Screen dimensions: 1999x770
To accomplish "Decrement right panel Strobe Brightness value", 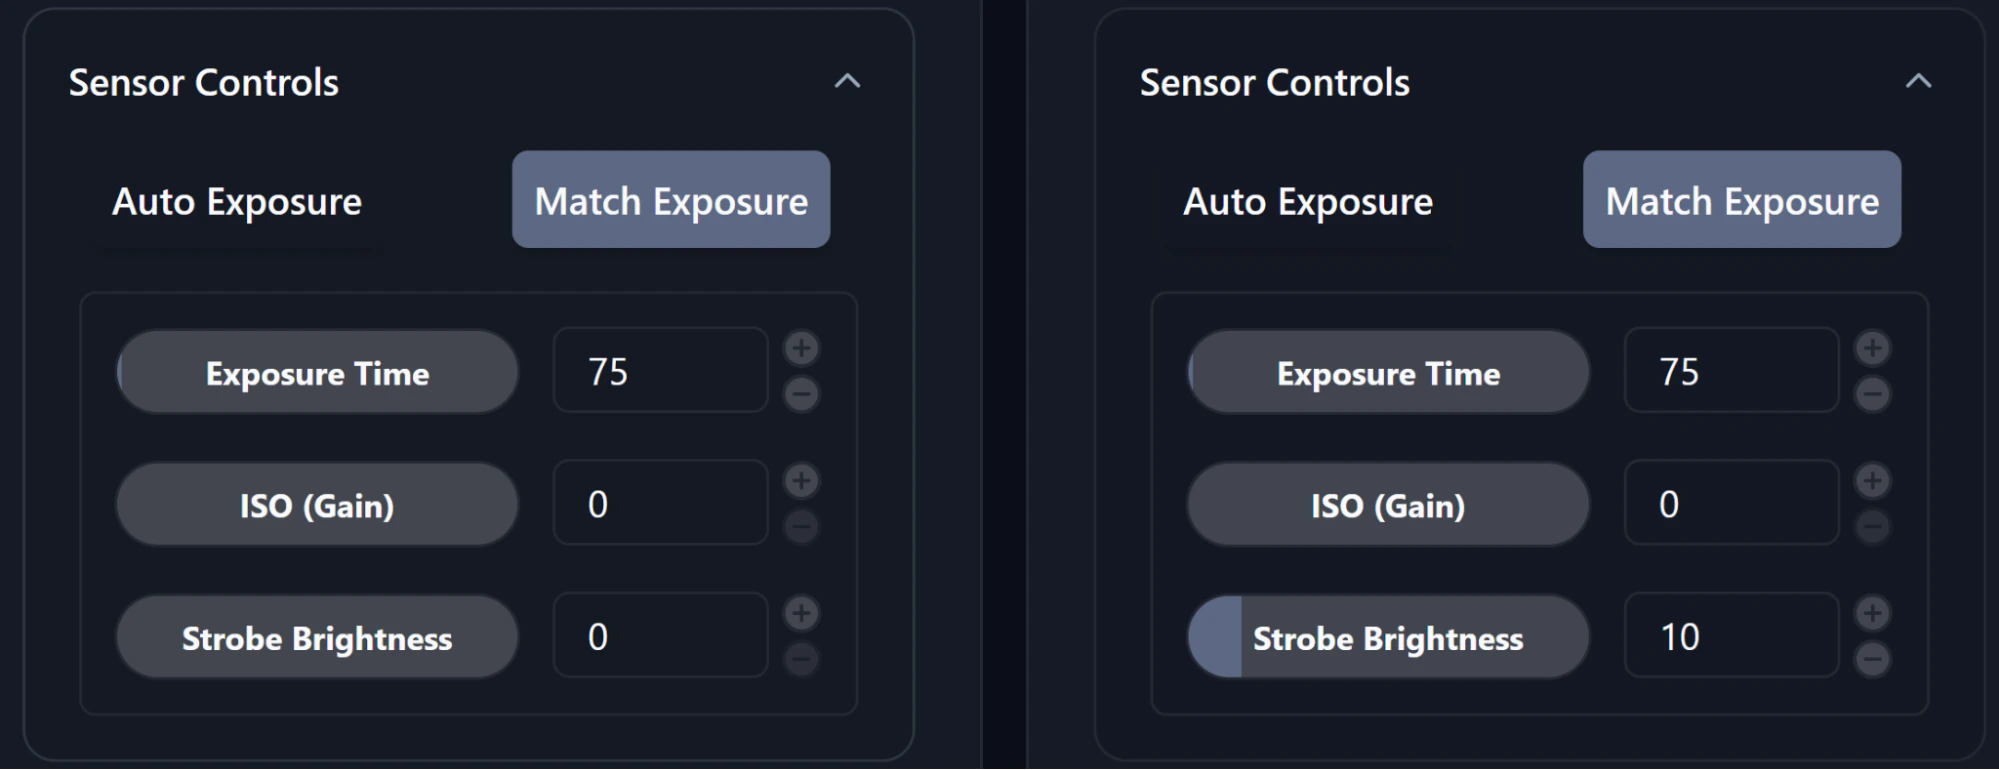I will [1872, 658].
